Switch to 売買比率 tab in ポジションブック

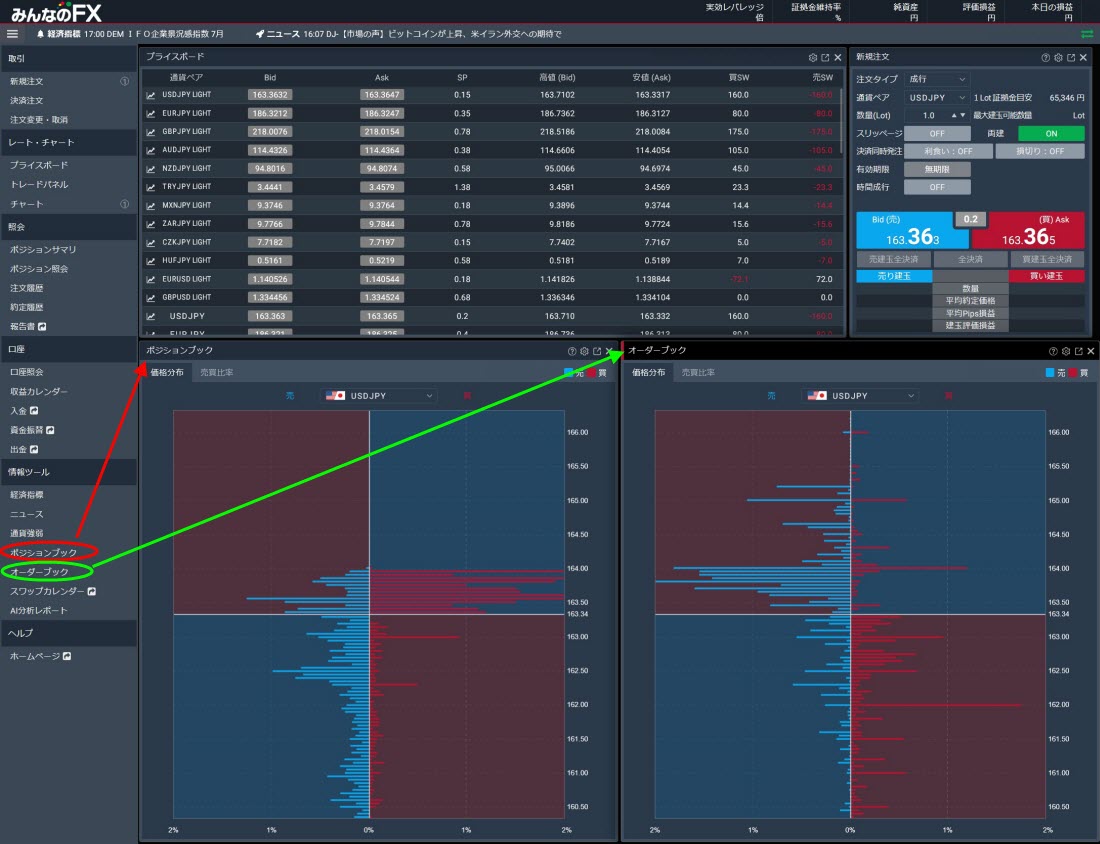(217, 373)
